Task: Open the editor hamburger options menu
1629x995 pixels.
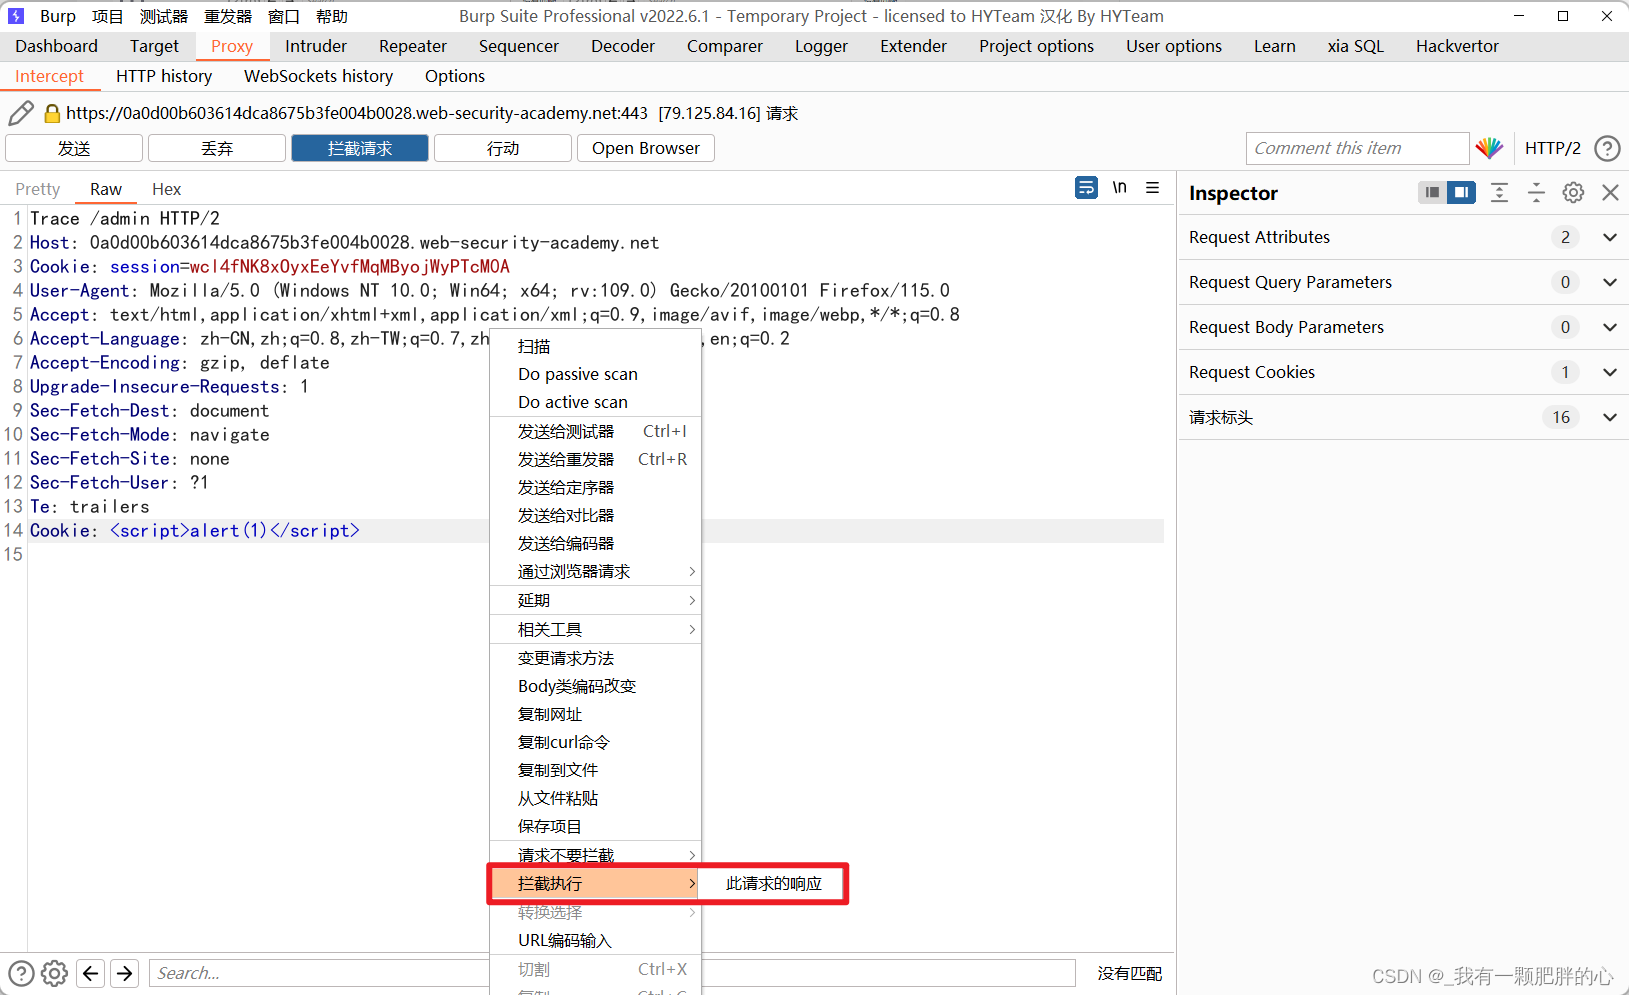Action: coord(1153,187)
